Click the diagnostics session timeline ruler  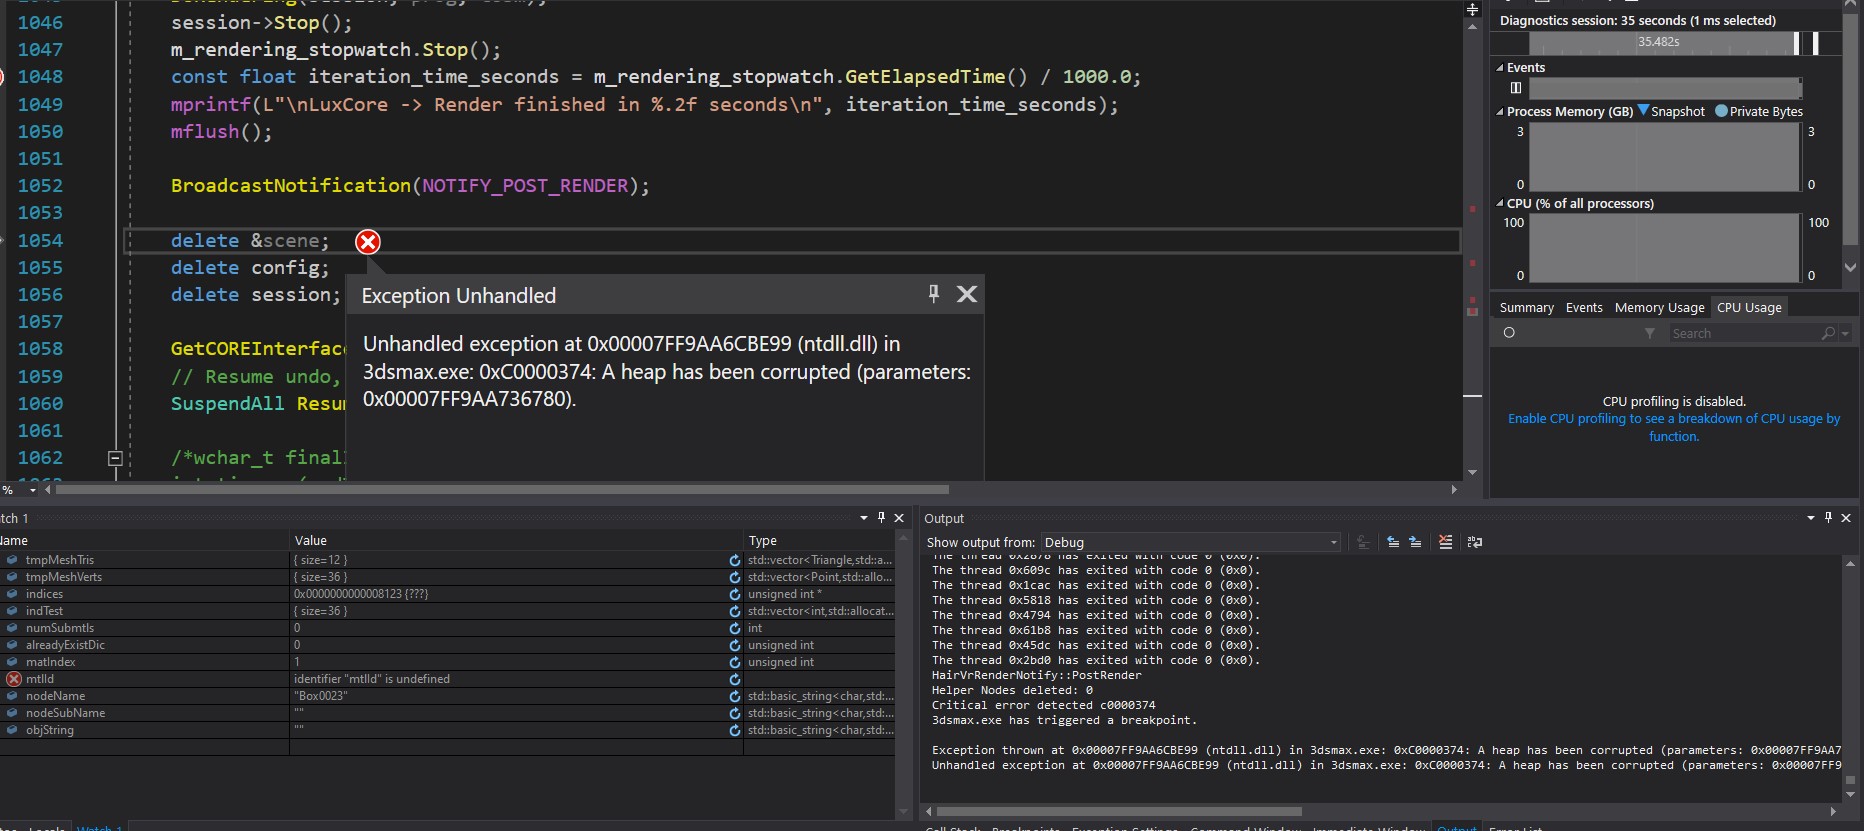point(1660,43)
